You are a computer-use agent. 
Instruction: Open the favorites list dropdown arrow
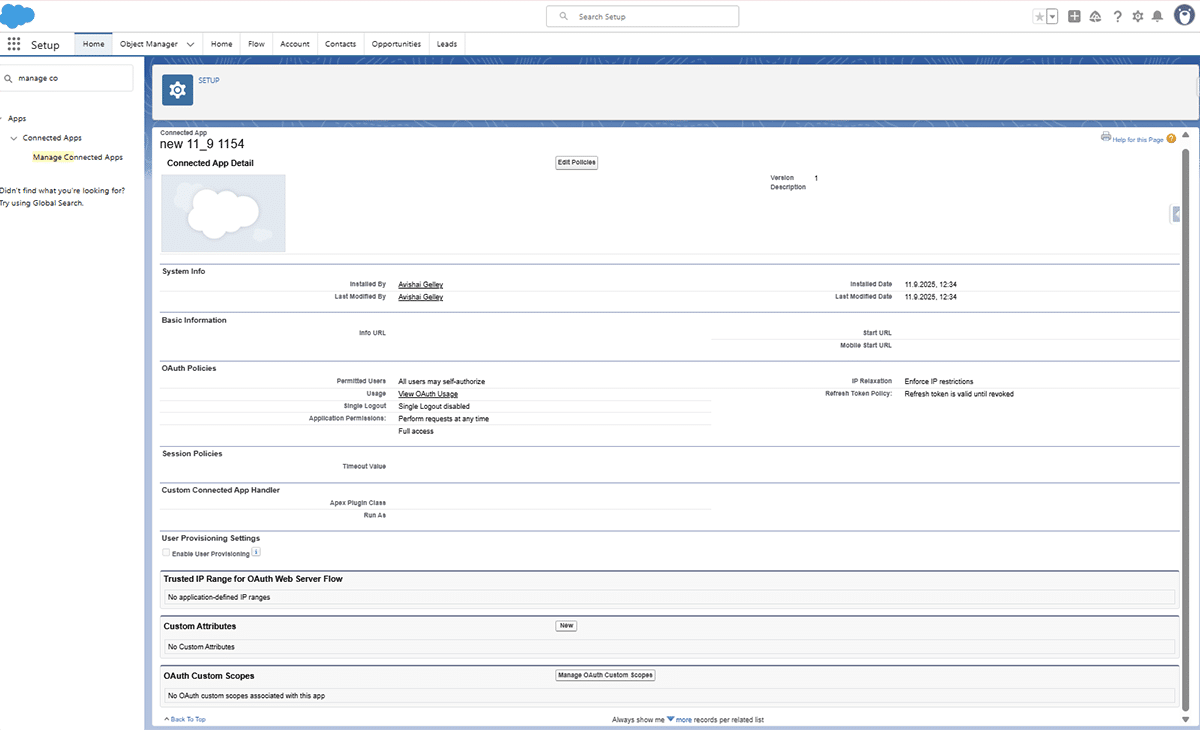pos(1052,17)
